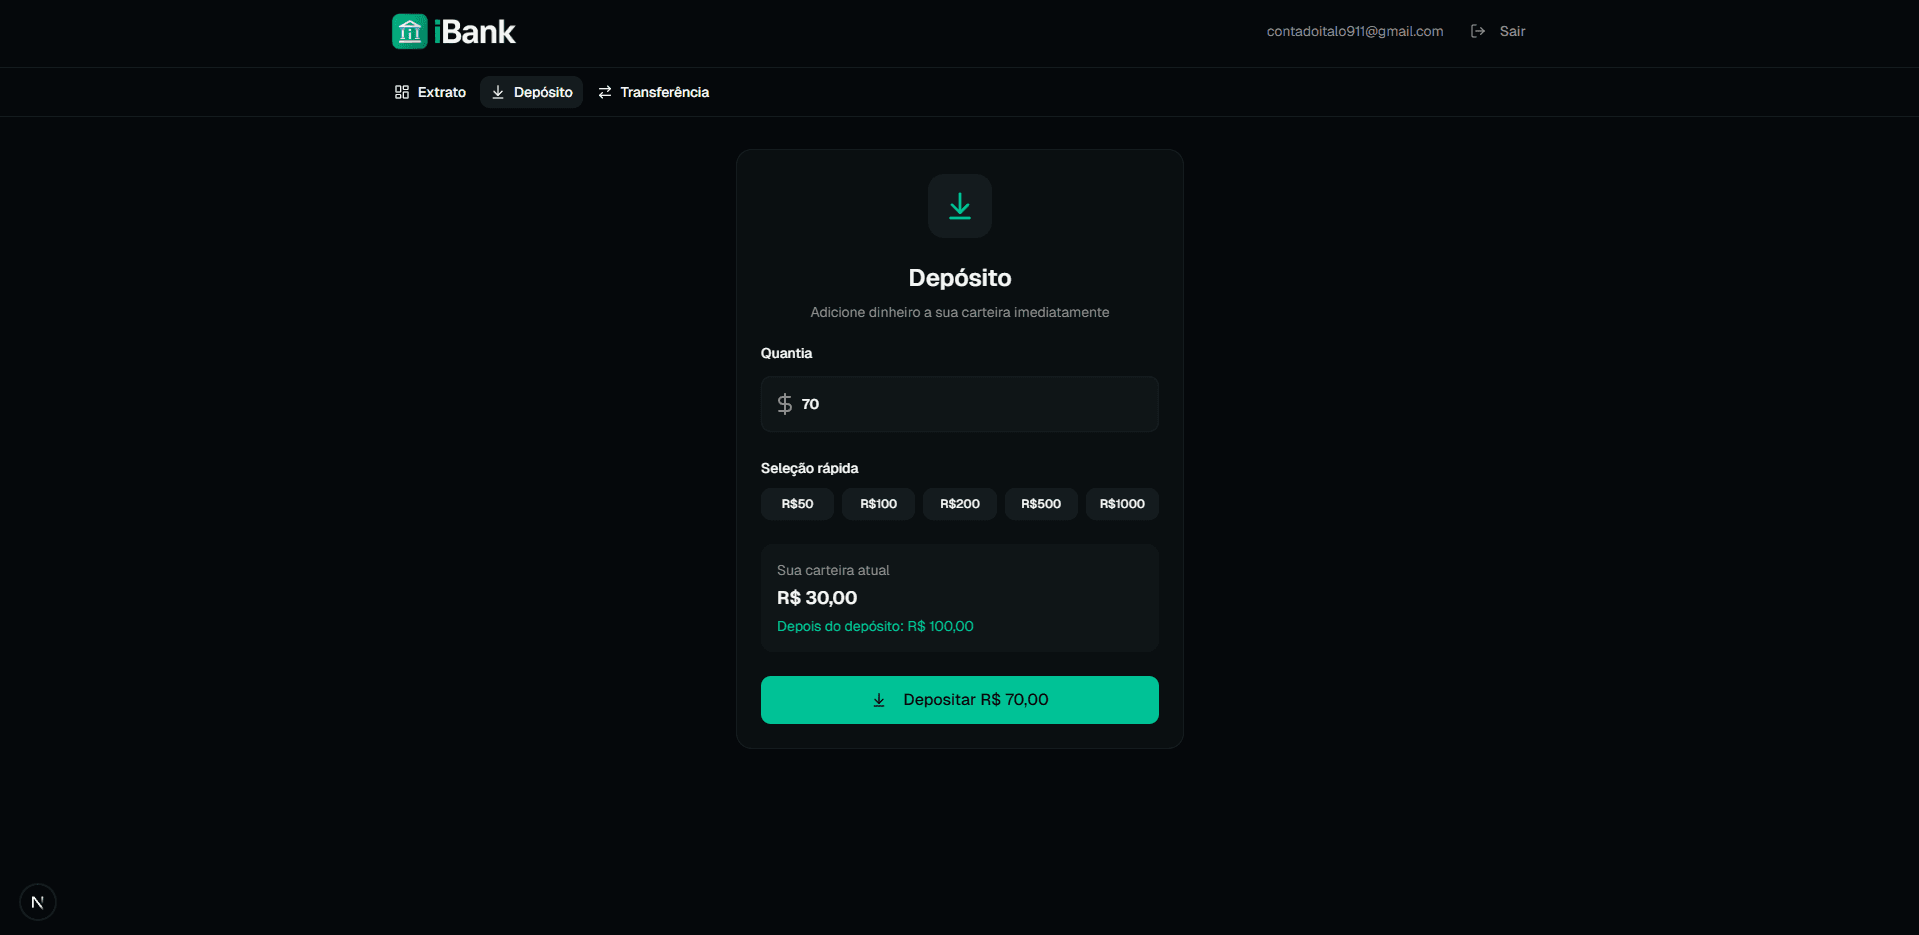This screenshot has height=935, width=1919.
Task: Click the large deposit icon above the Depósito title
Action: point(959,206)
